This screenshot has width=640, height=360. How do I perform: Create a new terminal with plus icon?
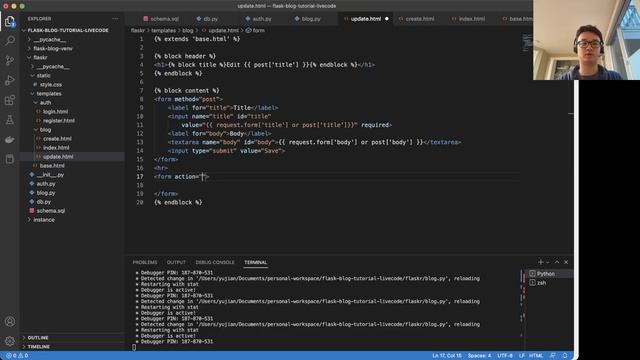(541, 262)
